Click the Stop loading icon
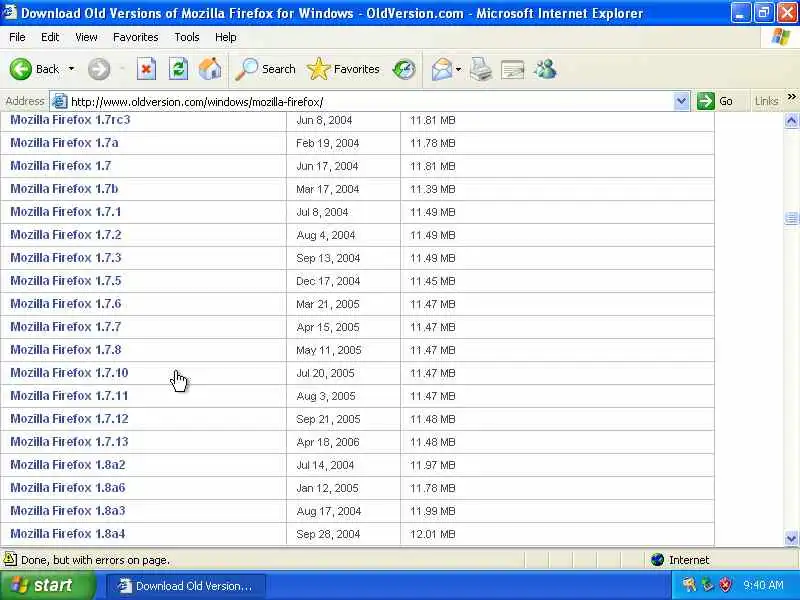800x600 pixels. coord(146,69)
